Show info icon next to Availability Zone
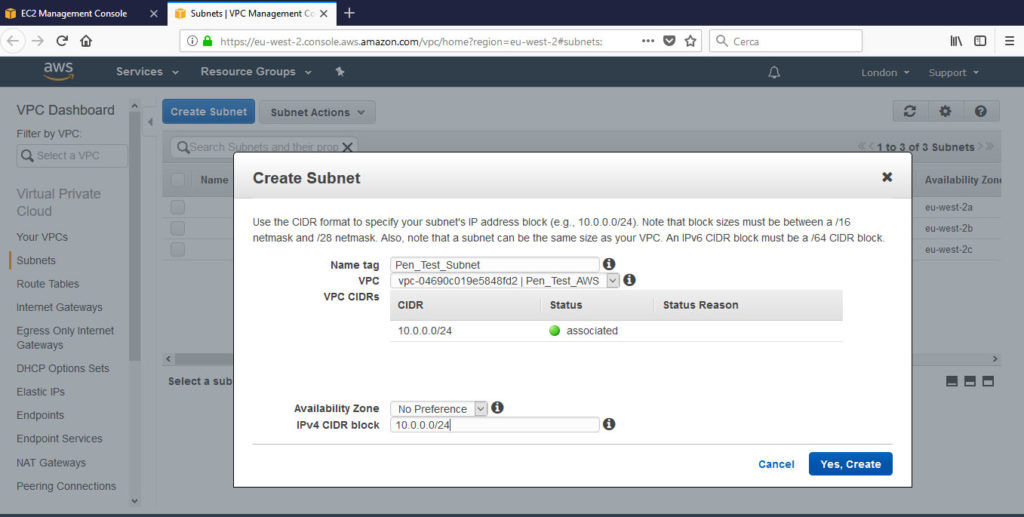 coord(497,407)
